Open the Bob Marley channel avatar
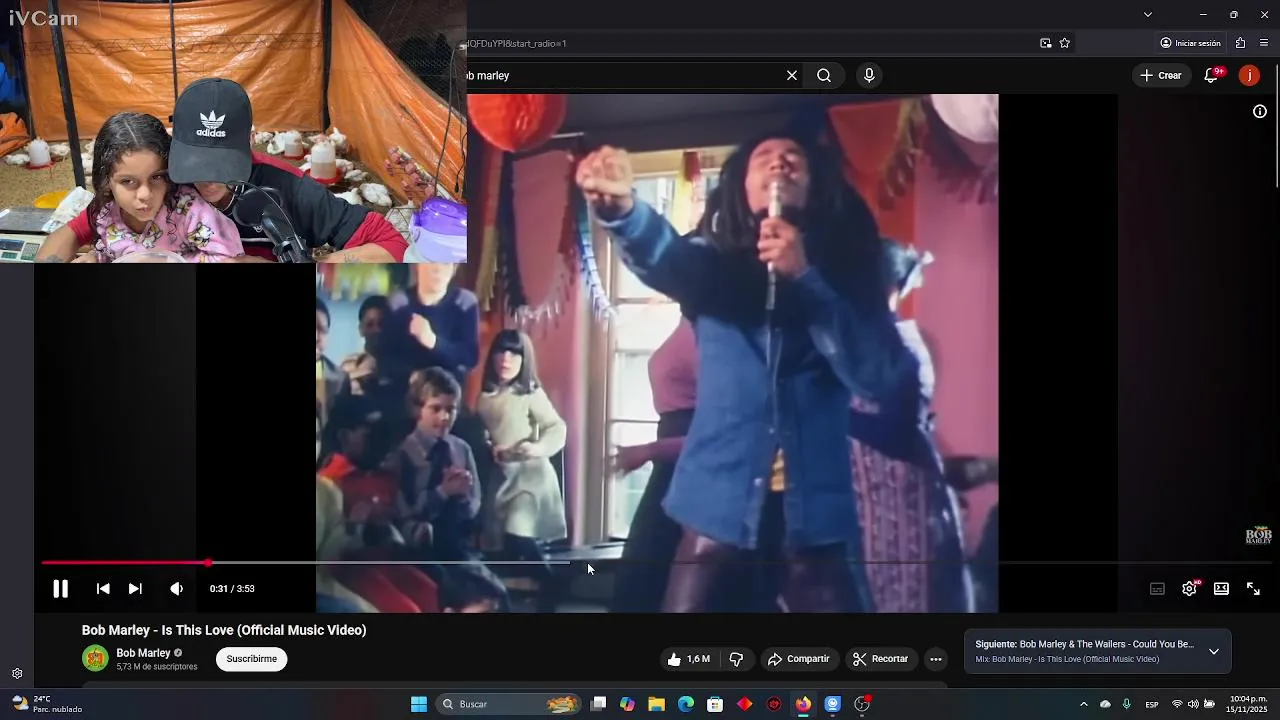Viewport: 1280px width, 720px height. [95, 658]
